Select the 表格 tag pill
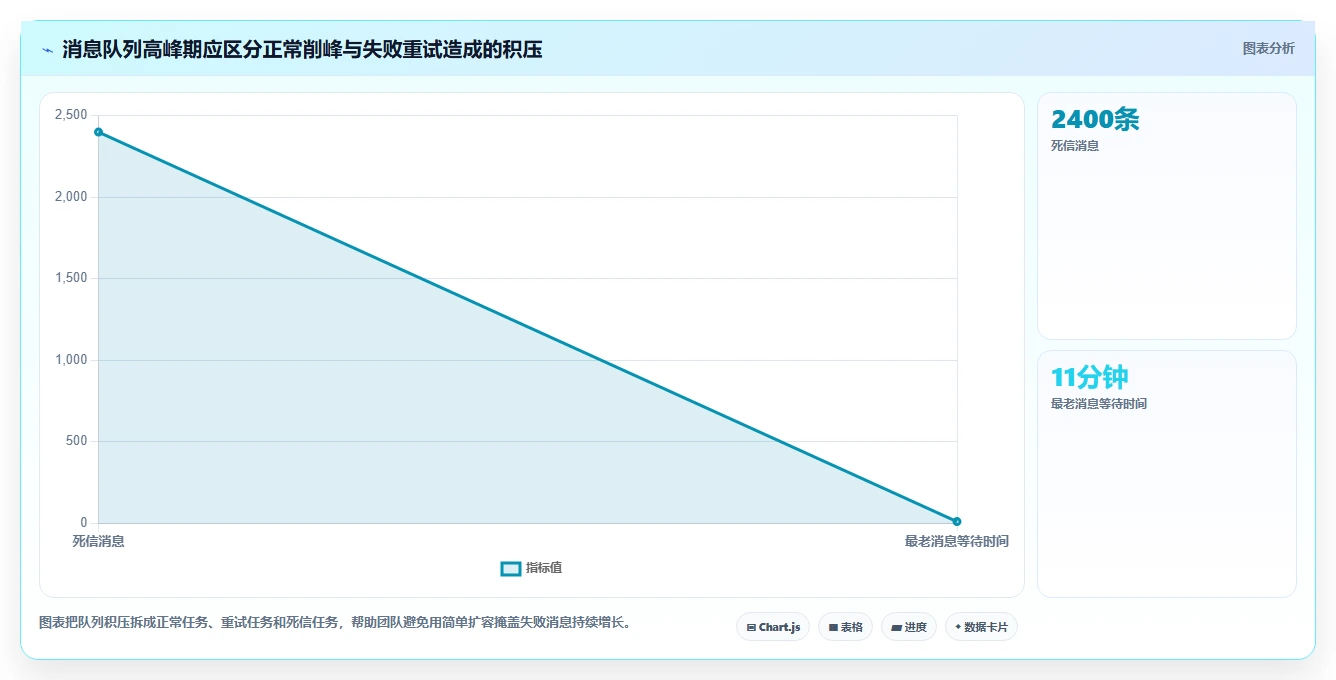Image resolution: width=1336 pixels, height=680 pixels. [845, 627]
